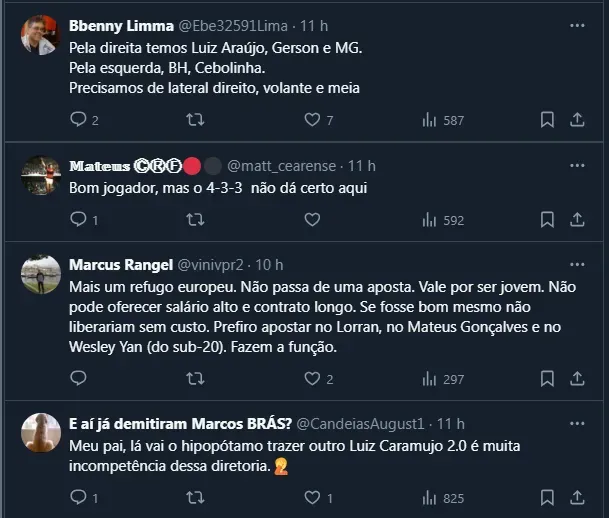Open more options on Marcus Rangel's tweet
The width and height of the screenshot is (609, 518).
pos(577,265)
